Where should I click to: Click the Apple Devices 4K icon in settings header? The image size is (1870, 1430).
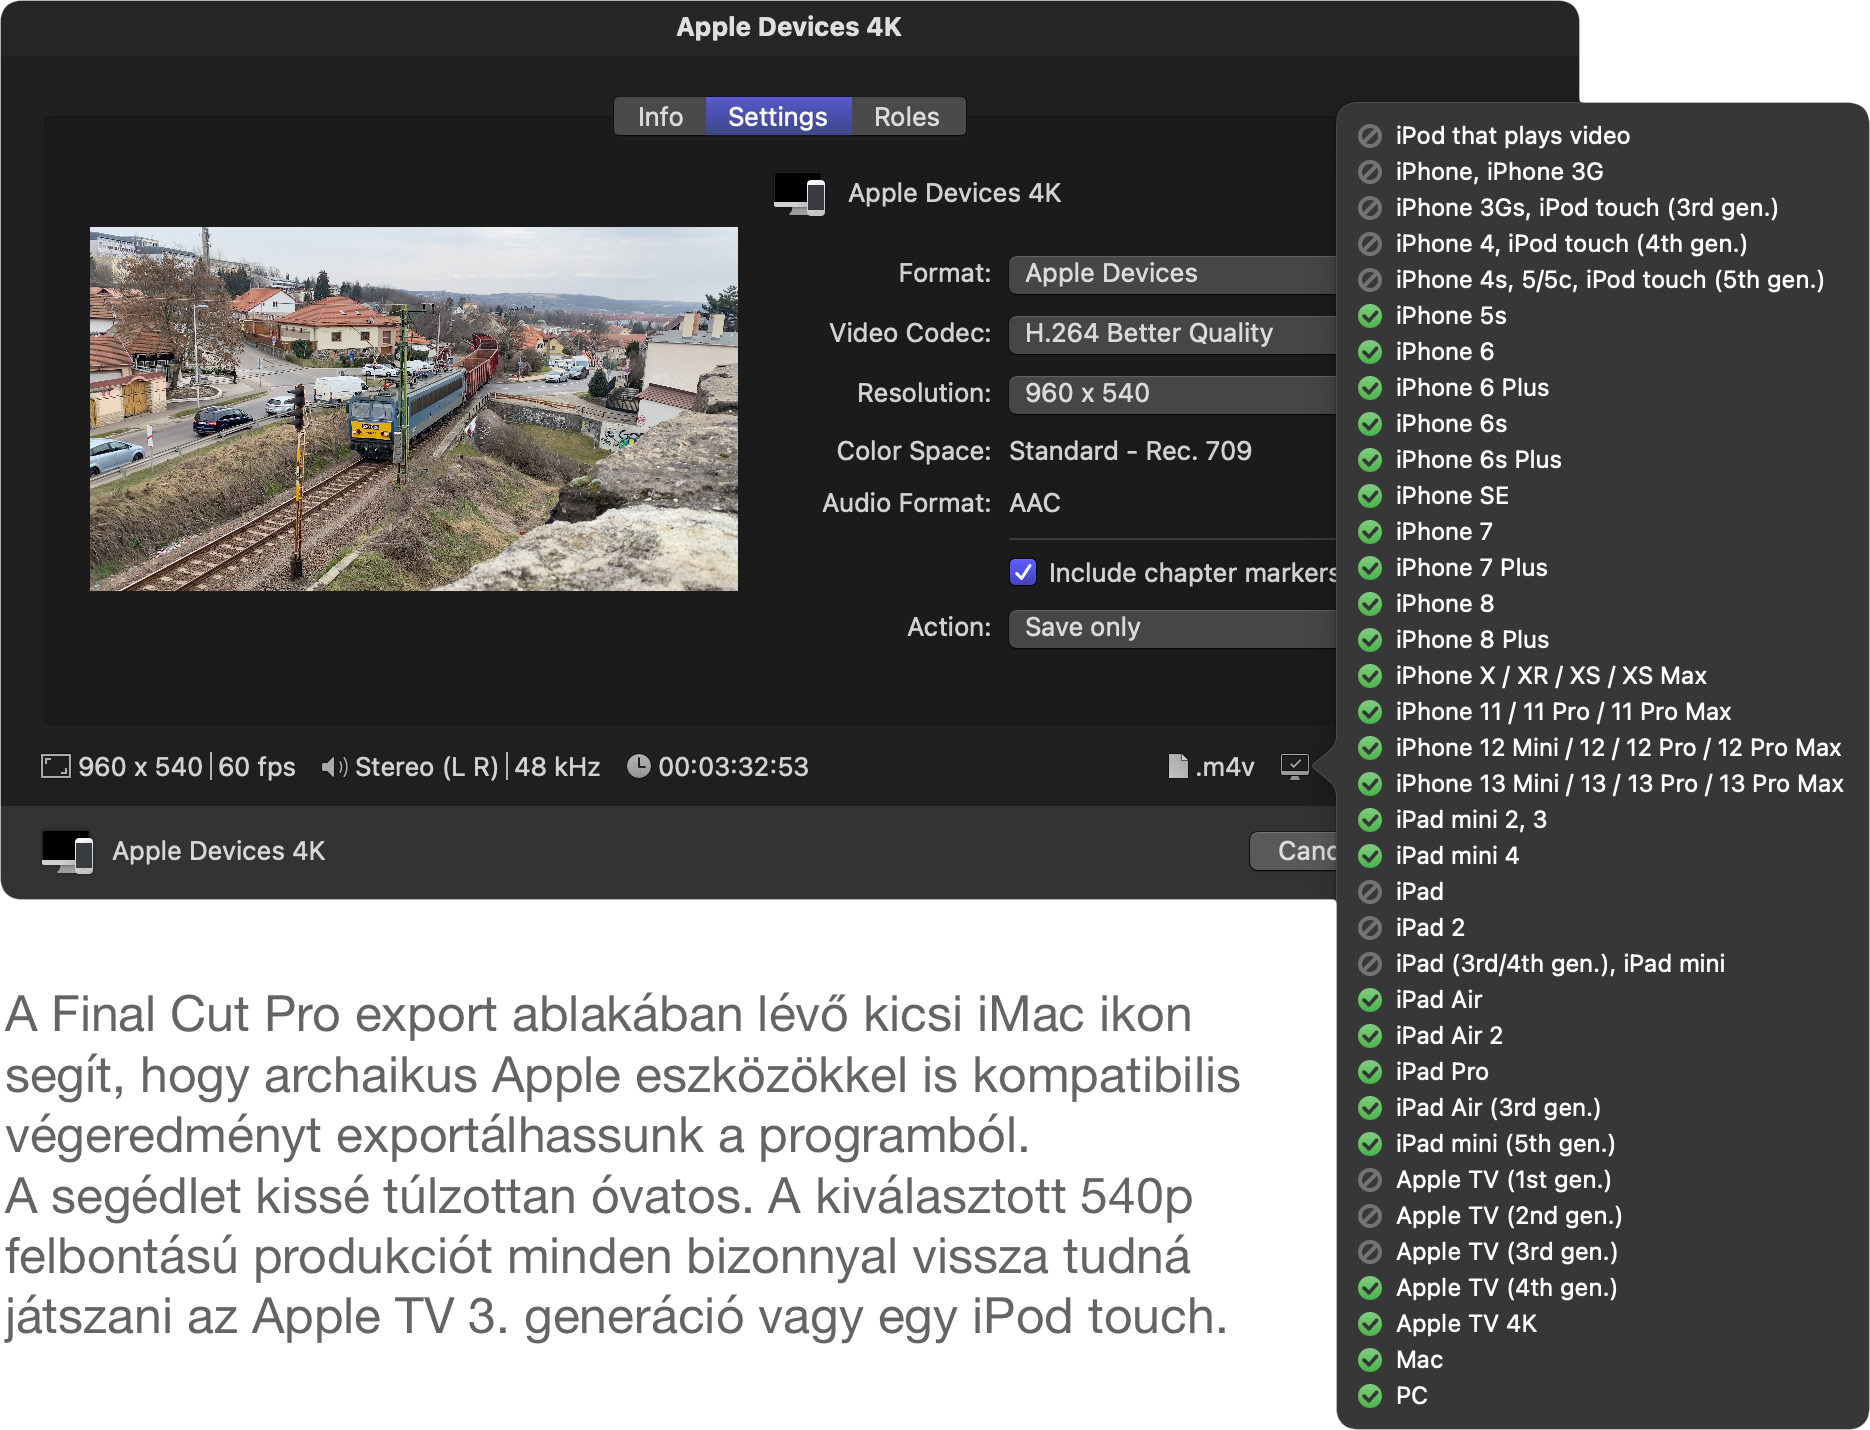coord(799,194)
